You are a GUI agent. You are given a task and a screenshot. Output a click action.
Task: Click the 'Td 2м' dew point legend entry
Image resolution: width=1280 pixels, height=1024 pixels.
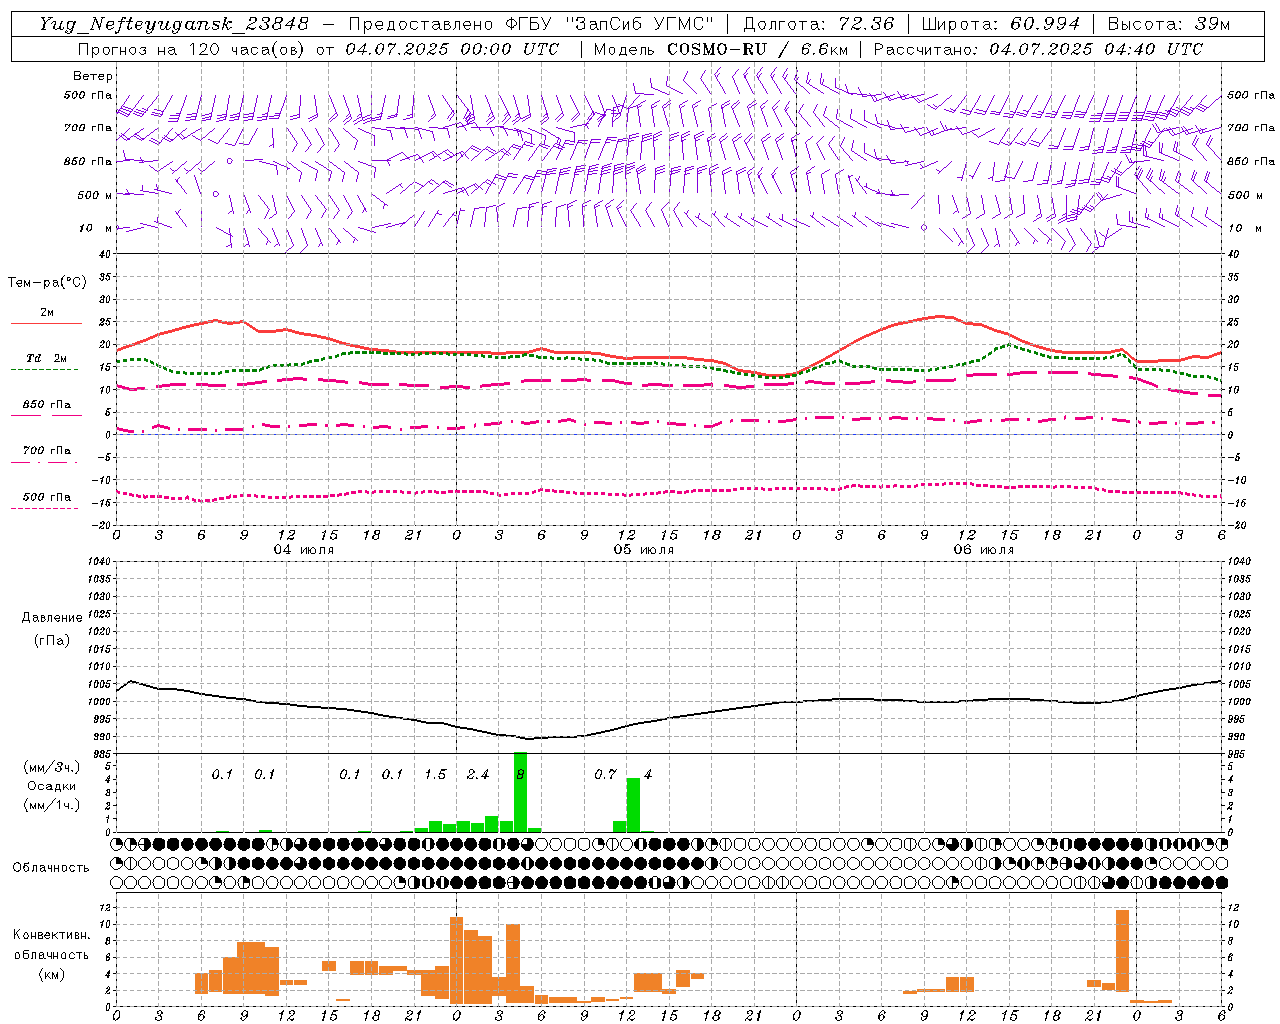pos(47,358)
